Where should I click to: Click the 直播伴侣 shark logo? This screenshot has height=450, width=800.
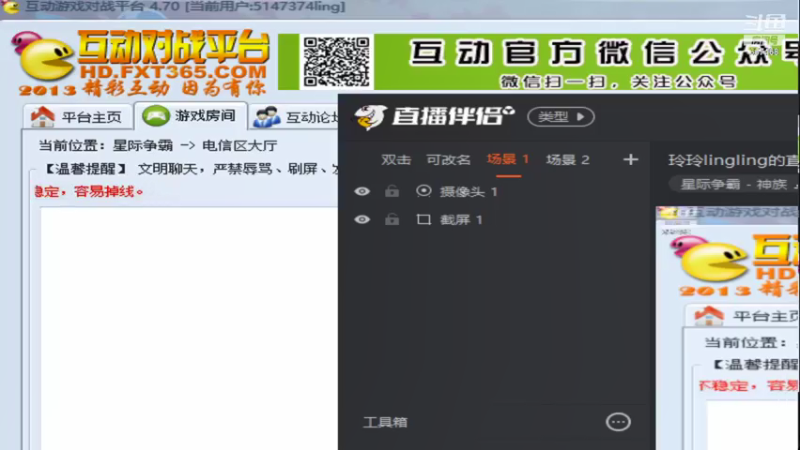[x=370, y=117]
